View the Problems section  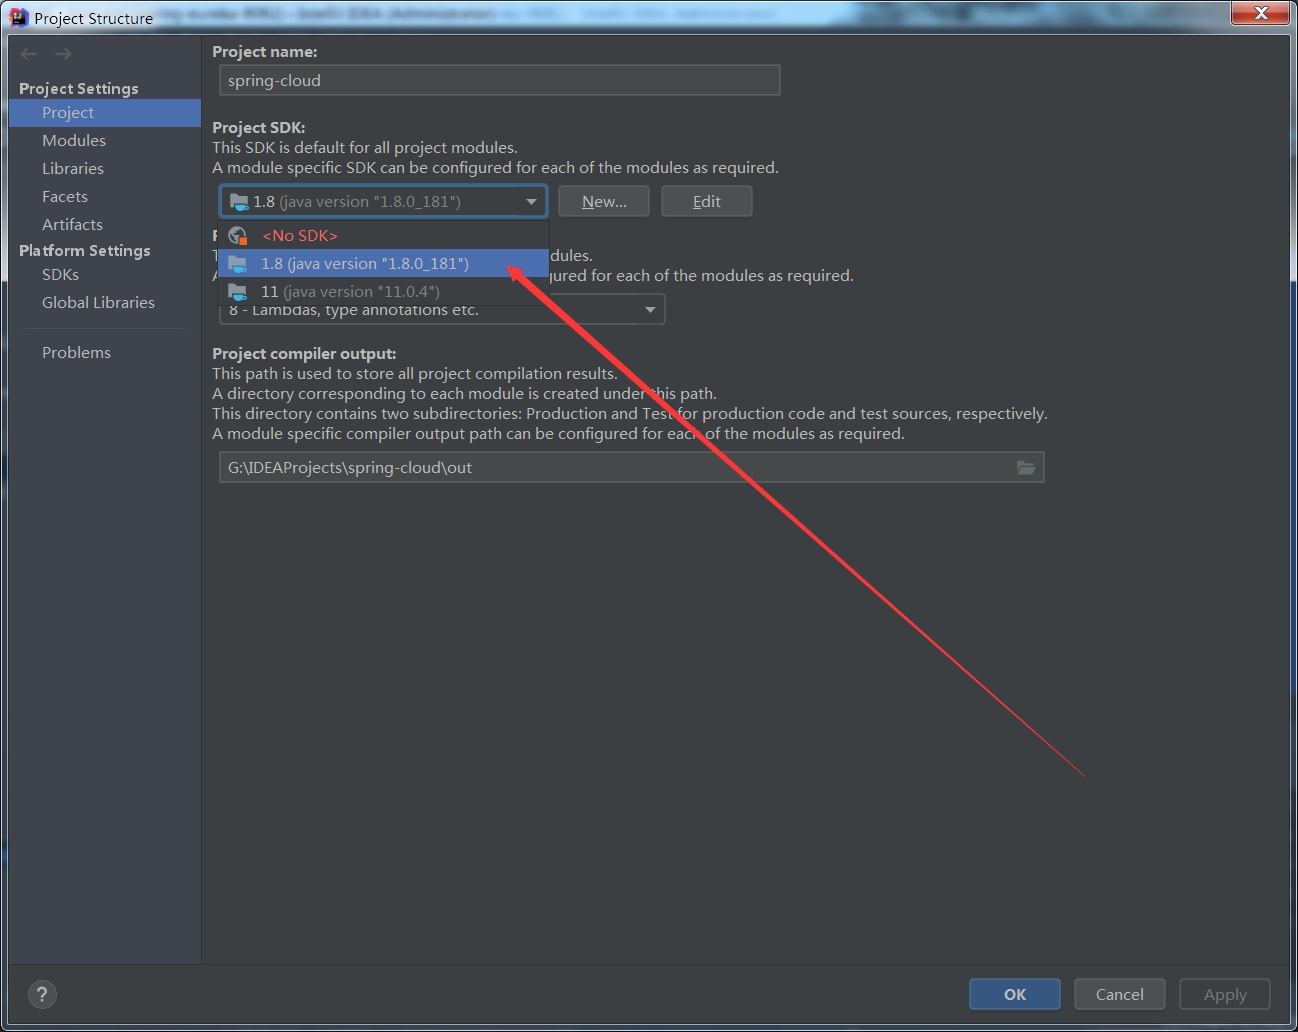(76, 352)
